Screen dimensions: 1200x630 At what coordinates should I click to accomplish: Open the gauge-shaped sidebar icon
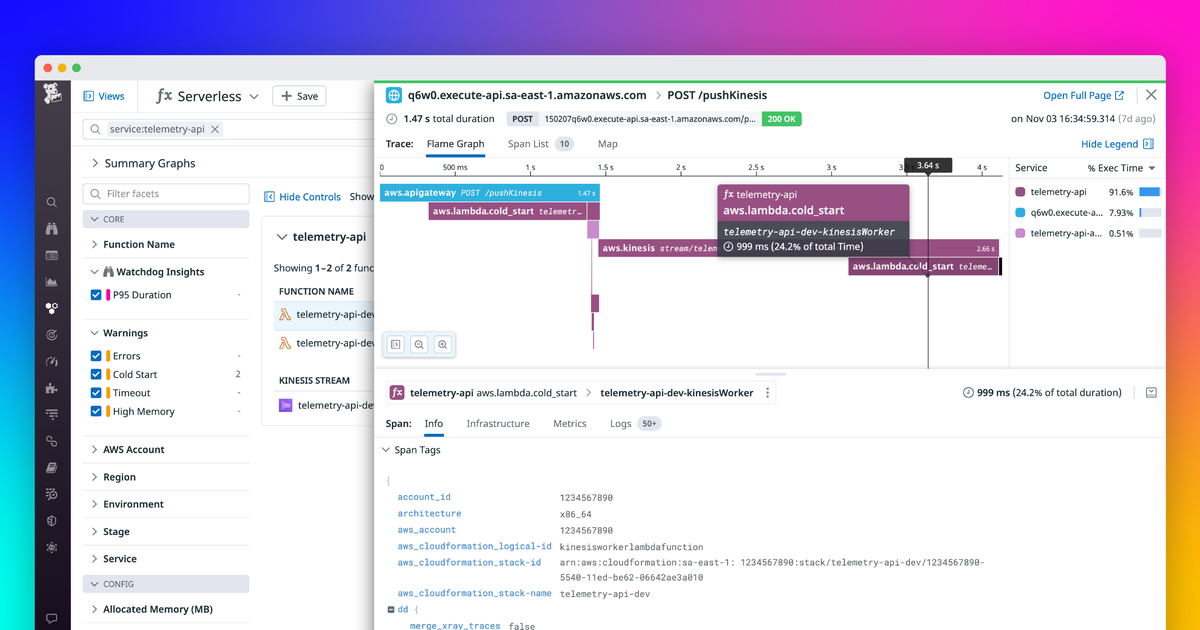coord(52,362)
